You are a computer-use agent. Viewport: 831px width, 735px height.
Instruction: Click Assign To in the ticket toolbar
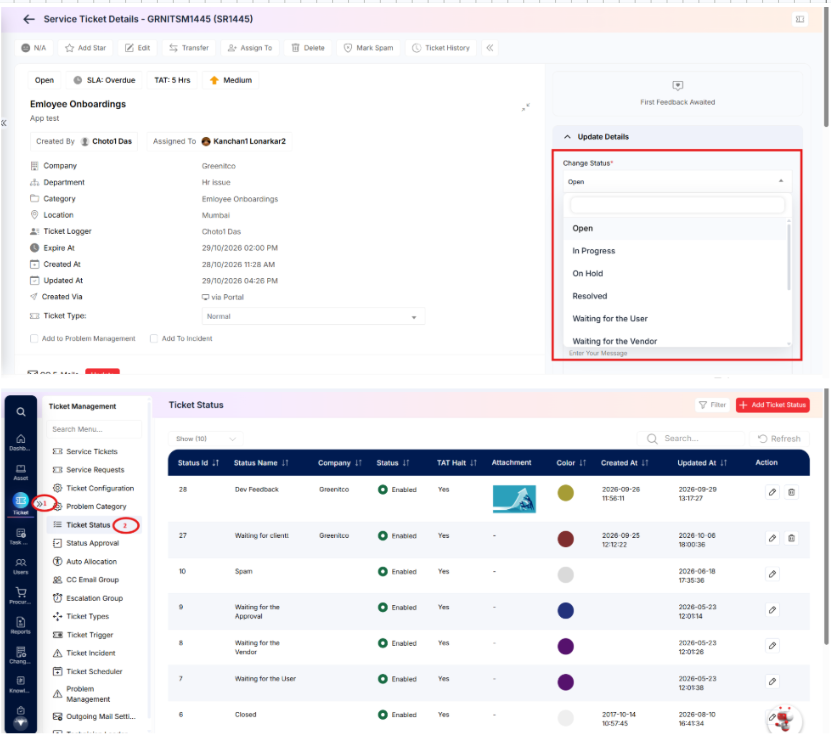click(250, 48)
